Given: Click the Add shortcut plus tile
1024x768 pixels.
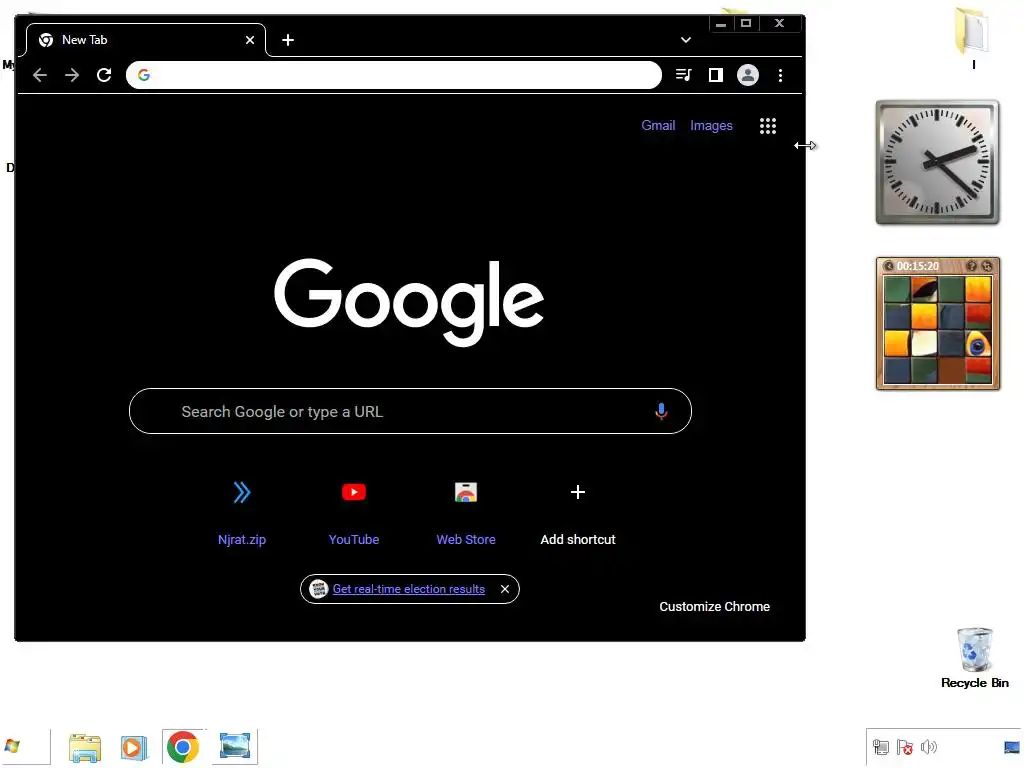Looking at the screenshot, I should (577, 511).
